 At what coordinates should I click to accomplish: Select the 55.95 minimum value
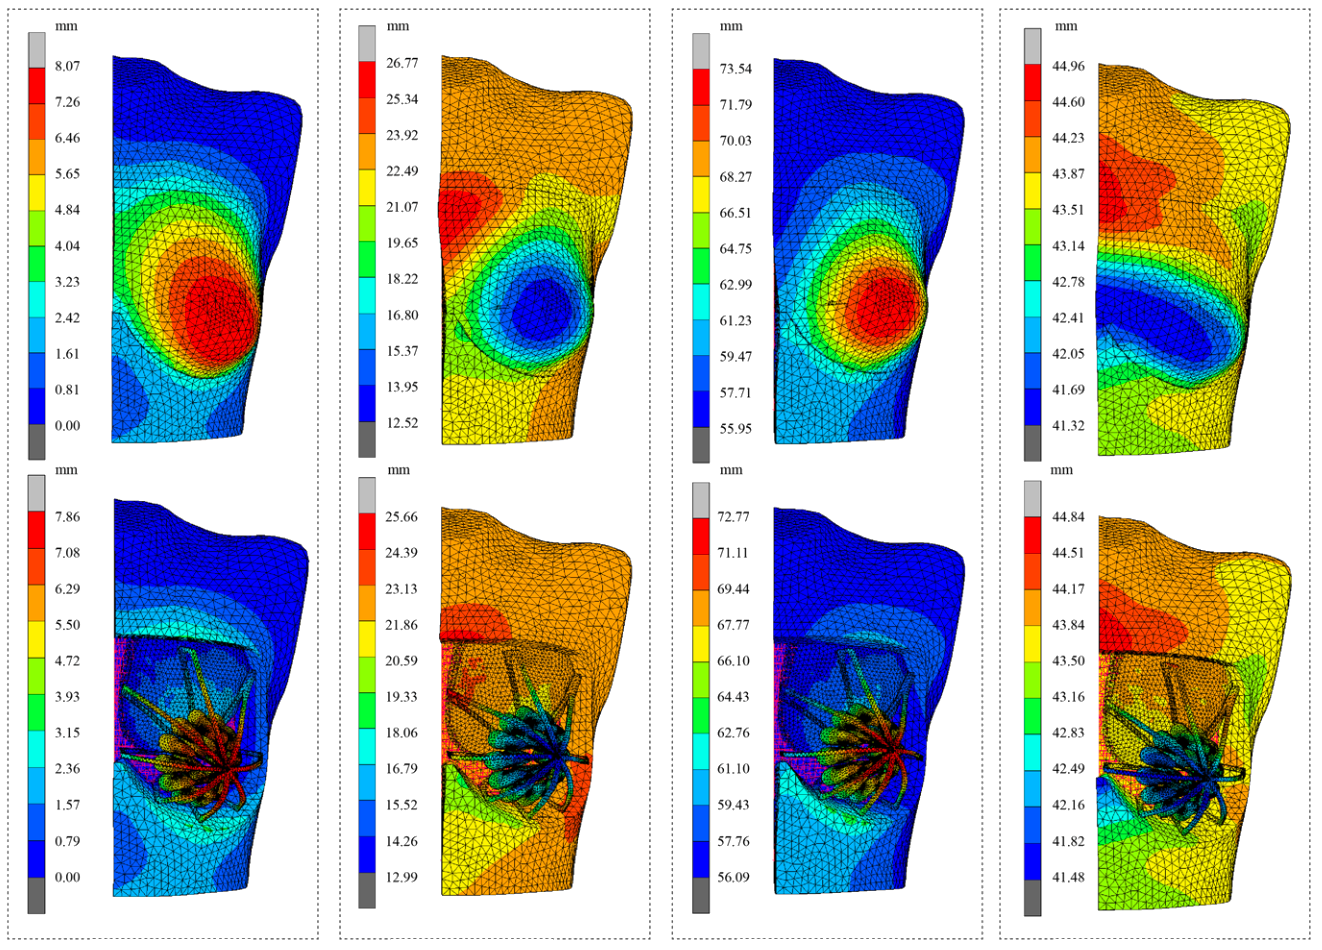(x=736, y=429)
